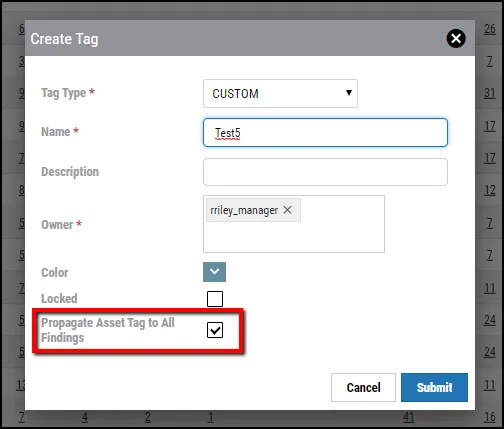The image size is (504, 429).
Task: Click the 2 count in bottom row
Action: (147, 417)
